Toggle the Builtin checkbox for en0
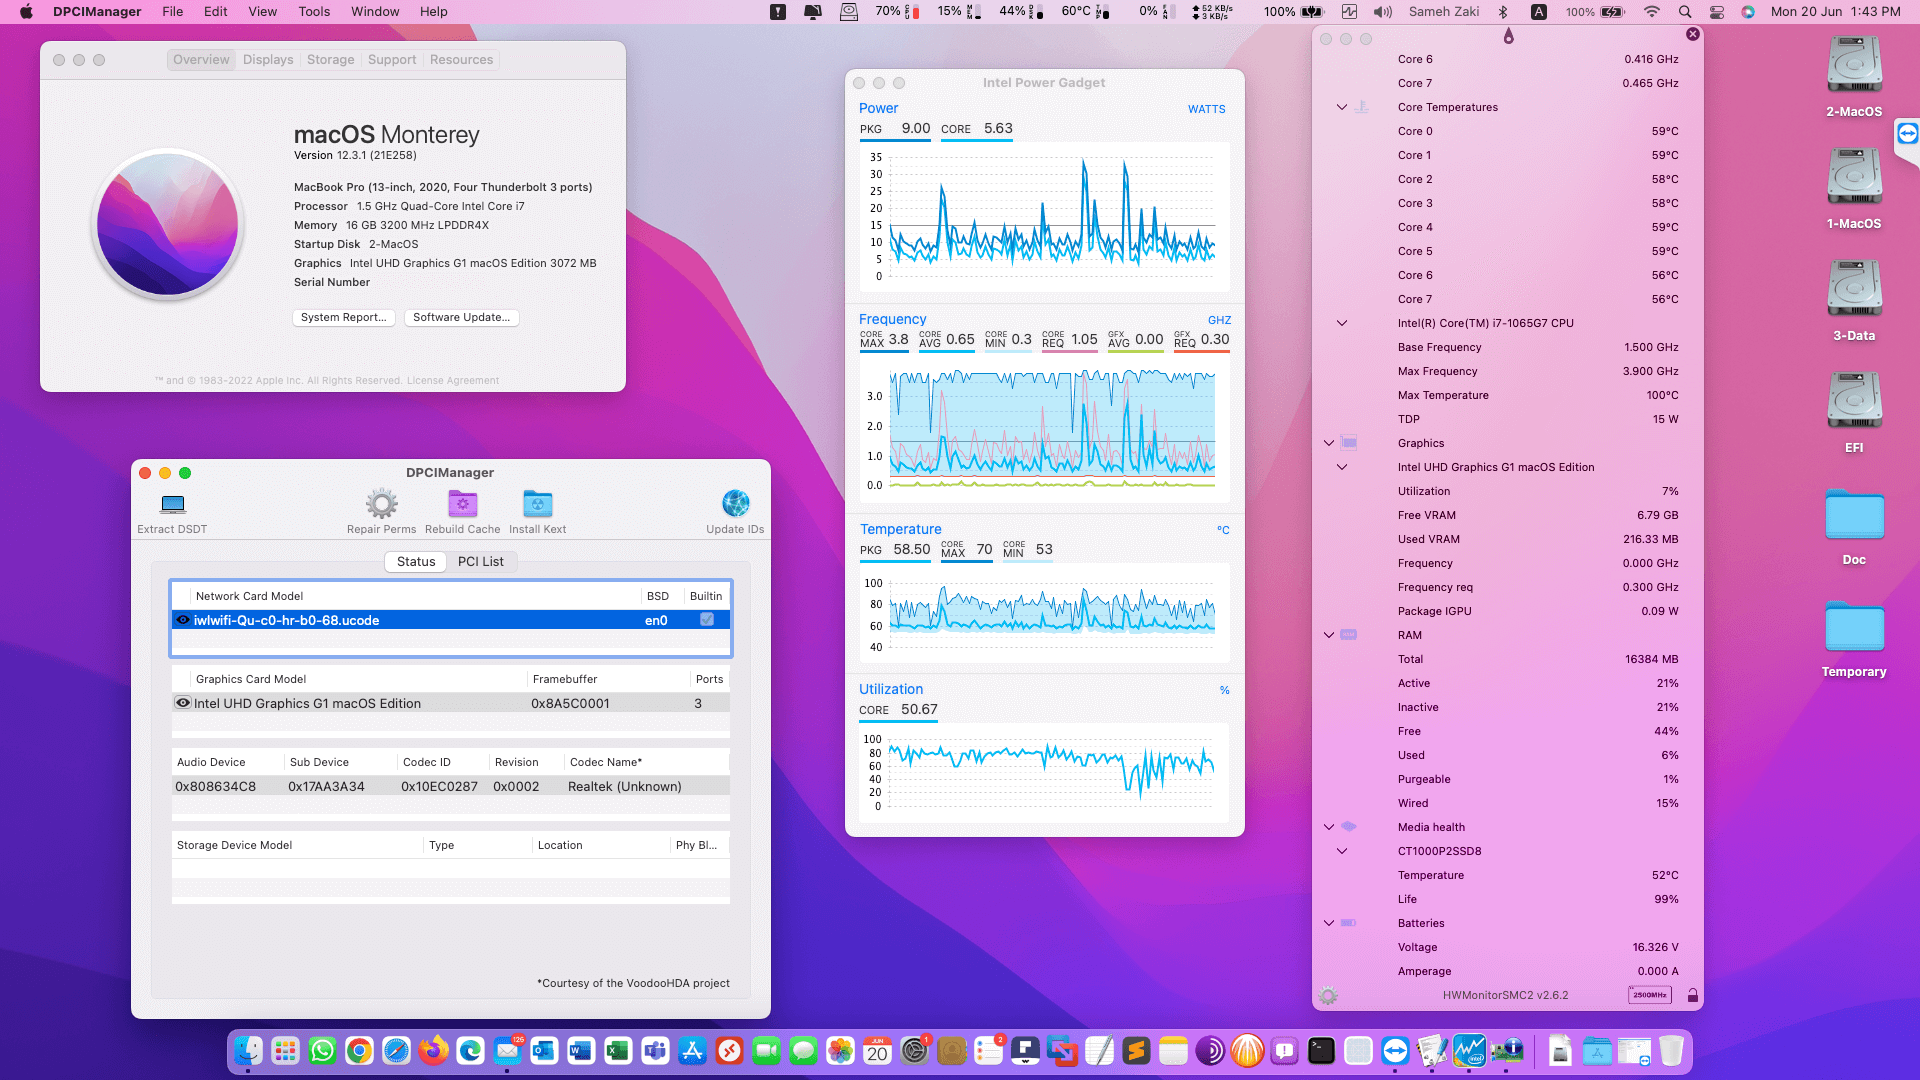This screenshot has width=1920, height=1080. 707,620
